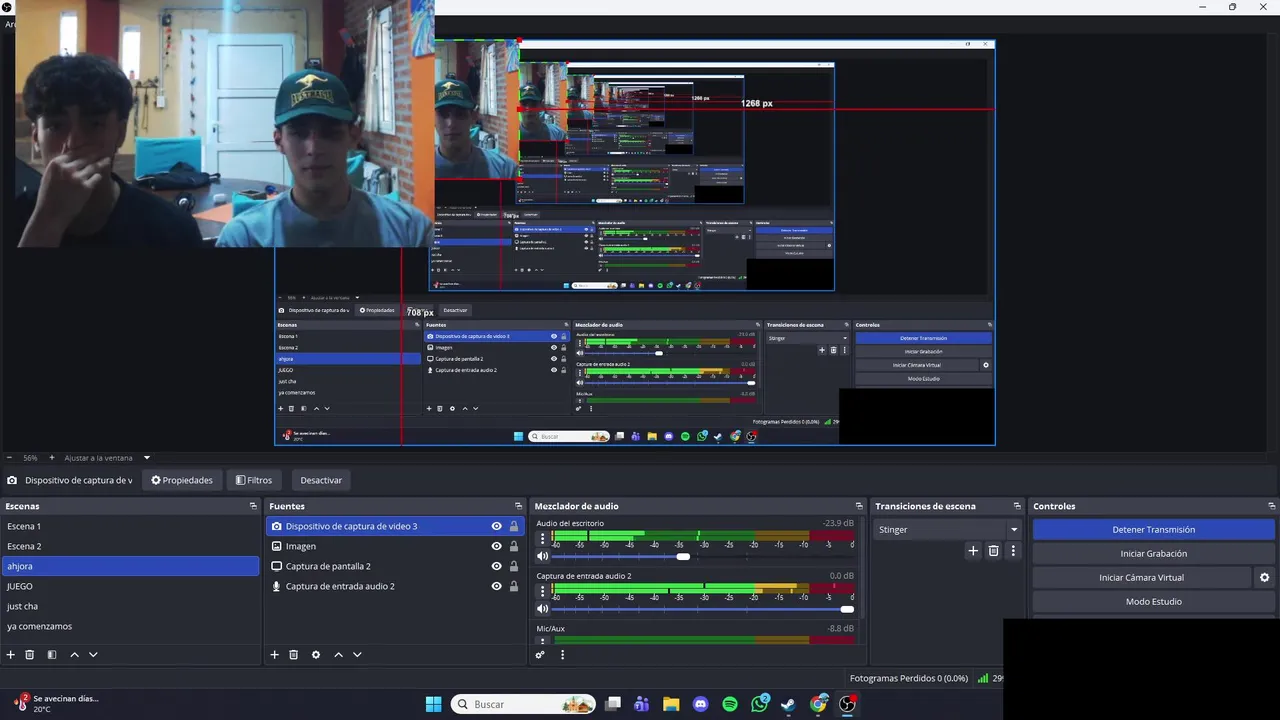This screenshot has width=1280, height=720.
Task: Hide Dispositivo de captura de video 3 source
Action: [x=496, y=526]
